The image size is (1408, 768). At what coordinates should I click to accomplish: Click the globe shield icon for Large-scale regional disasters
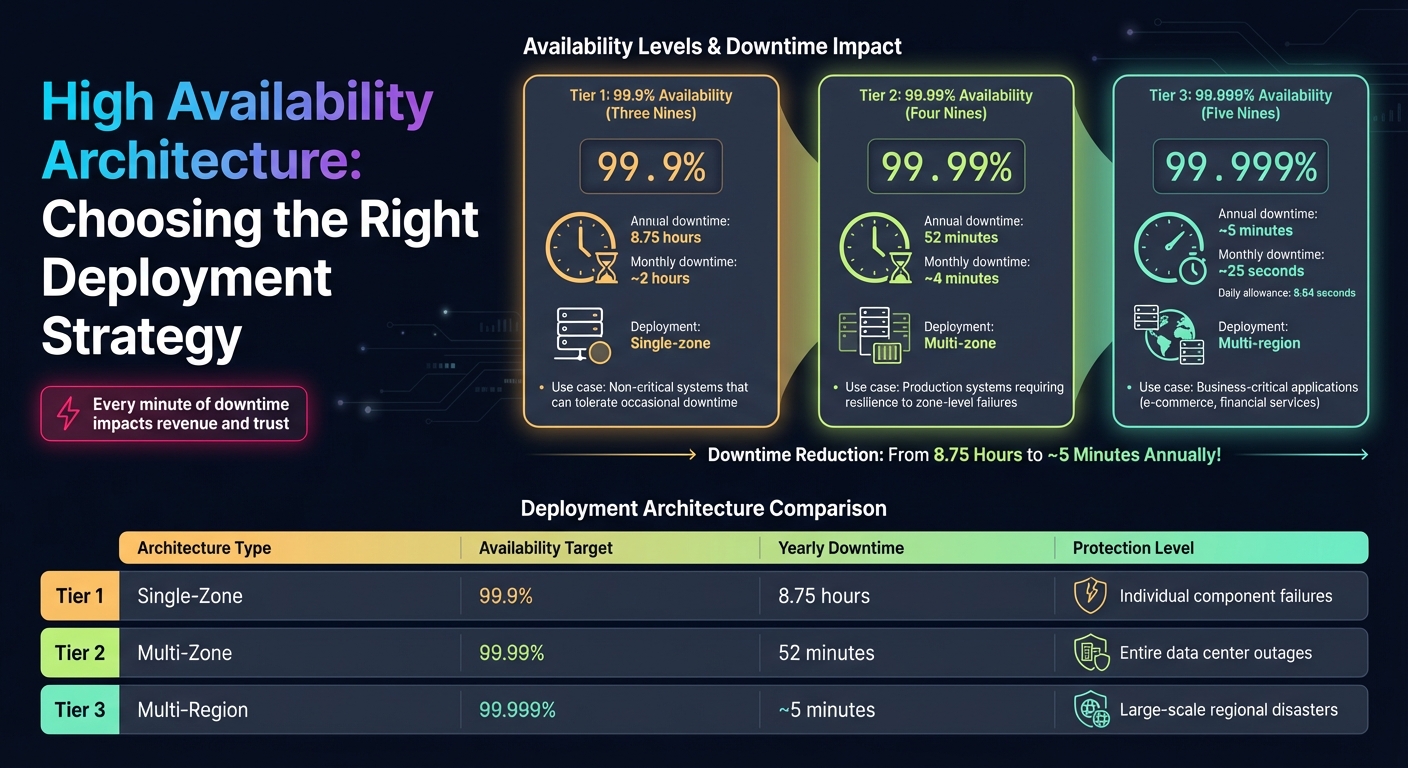(1090, 709)
